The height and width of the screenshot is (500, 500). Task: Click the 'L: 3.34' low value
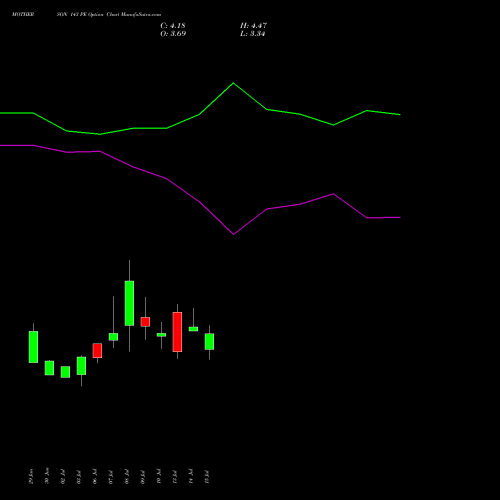(x=253, y=34)
